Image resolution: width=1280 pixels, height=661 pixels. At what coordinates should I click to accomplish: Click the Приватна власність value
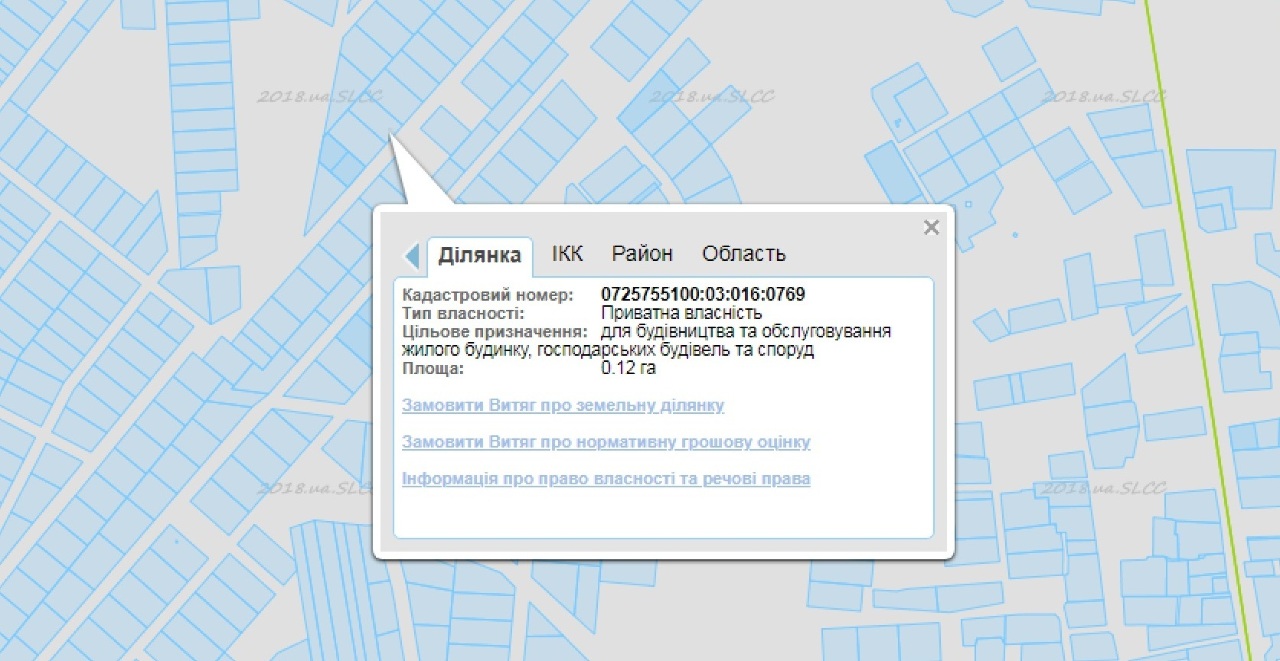pyautogui.click(x=681, y=314)
